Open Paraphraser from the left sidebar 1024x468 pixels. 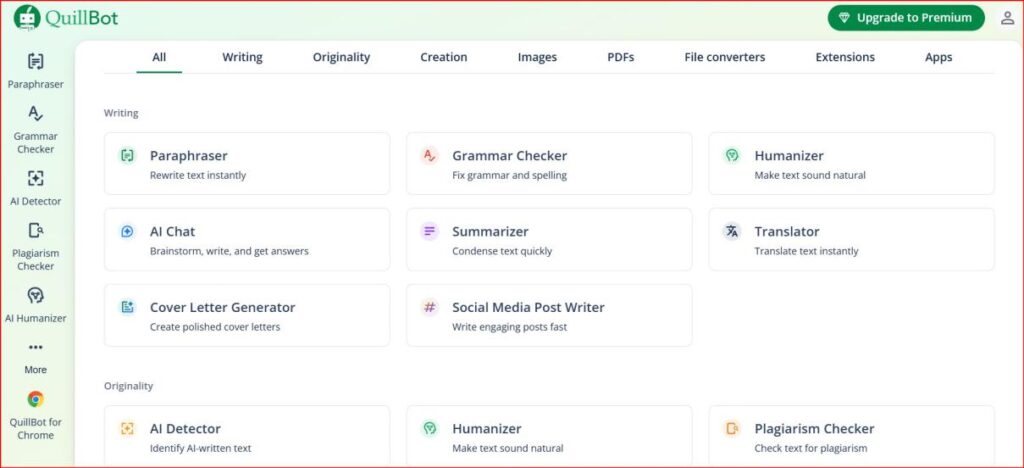tap(36, 71)
